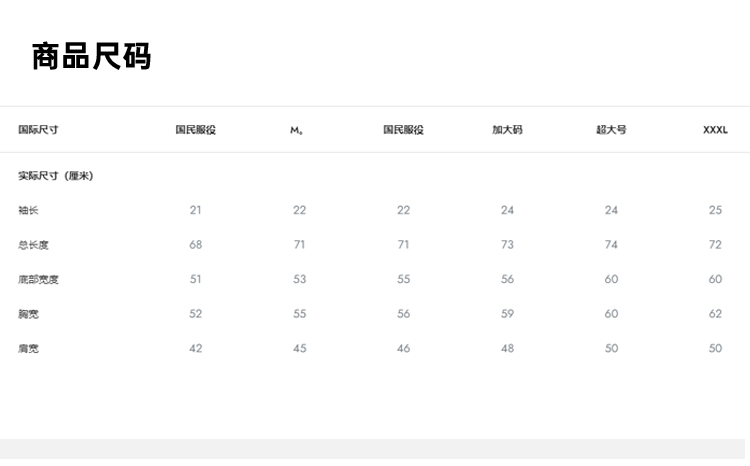Click the "M" size column header

pos(296,131)
